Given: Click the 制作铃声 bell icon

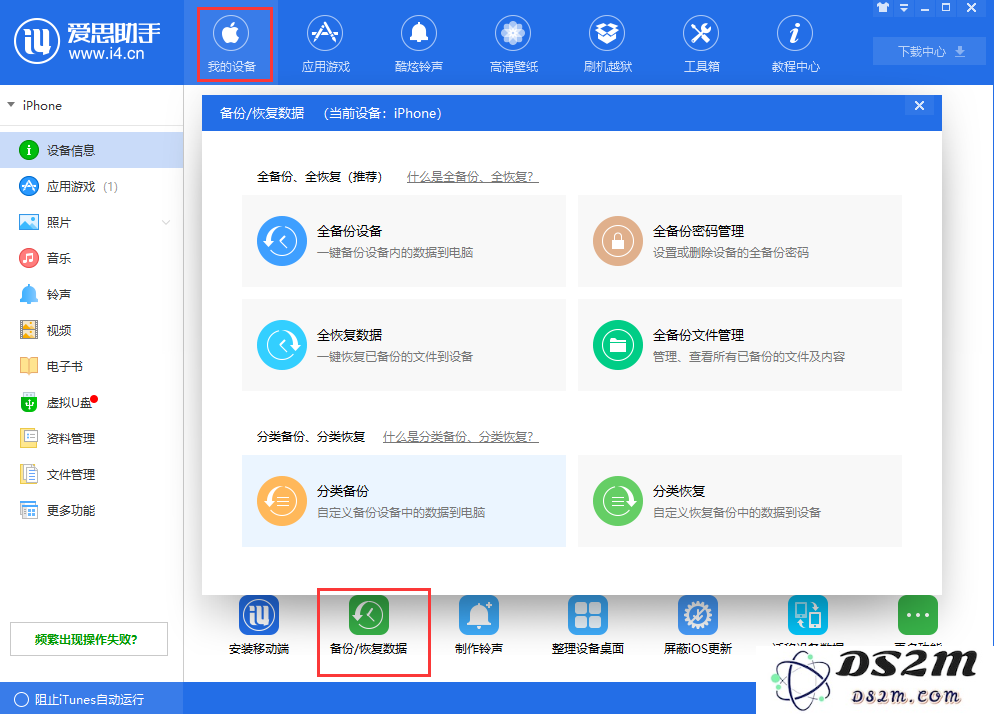Looking at the screenshot, I should 479,615.
